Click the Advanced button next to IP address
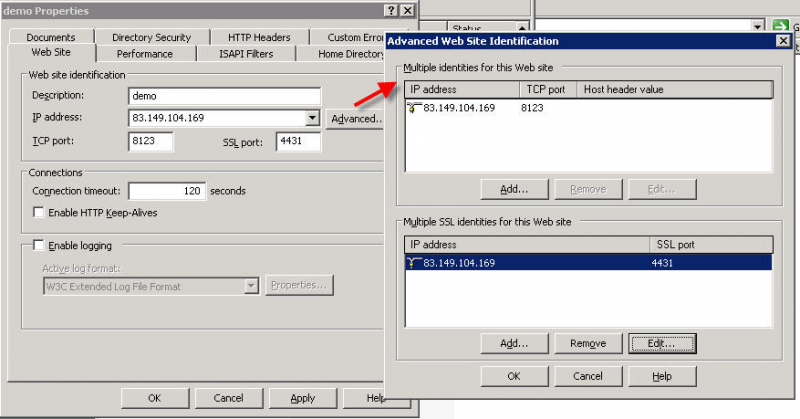The width and height of the screenshot is (800, 419). 356,119
